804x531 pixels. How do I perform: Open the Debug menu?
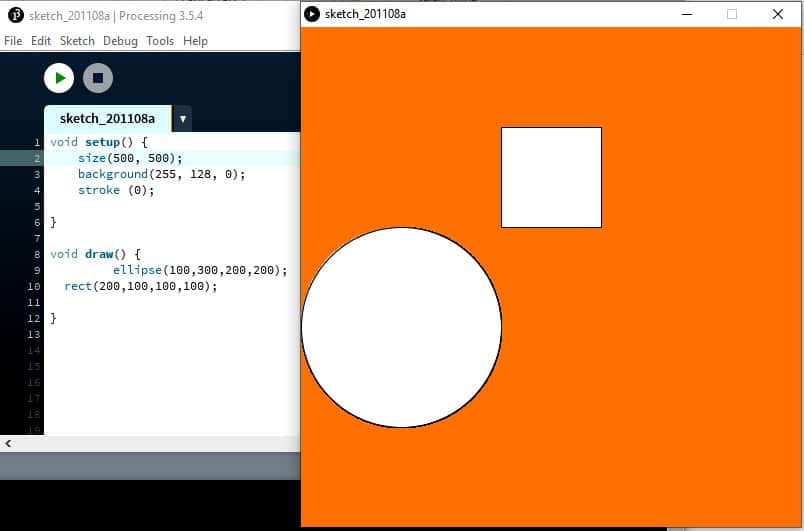pyautogui.click(x=120, y=41)
